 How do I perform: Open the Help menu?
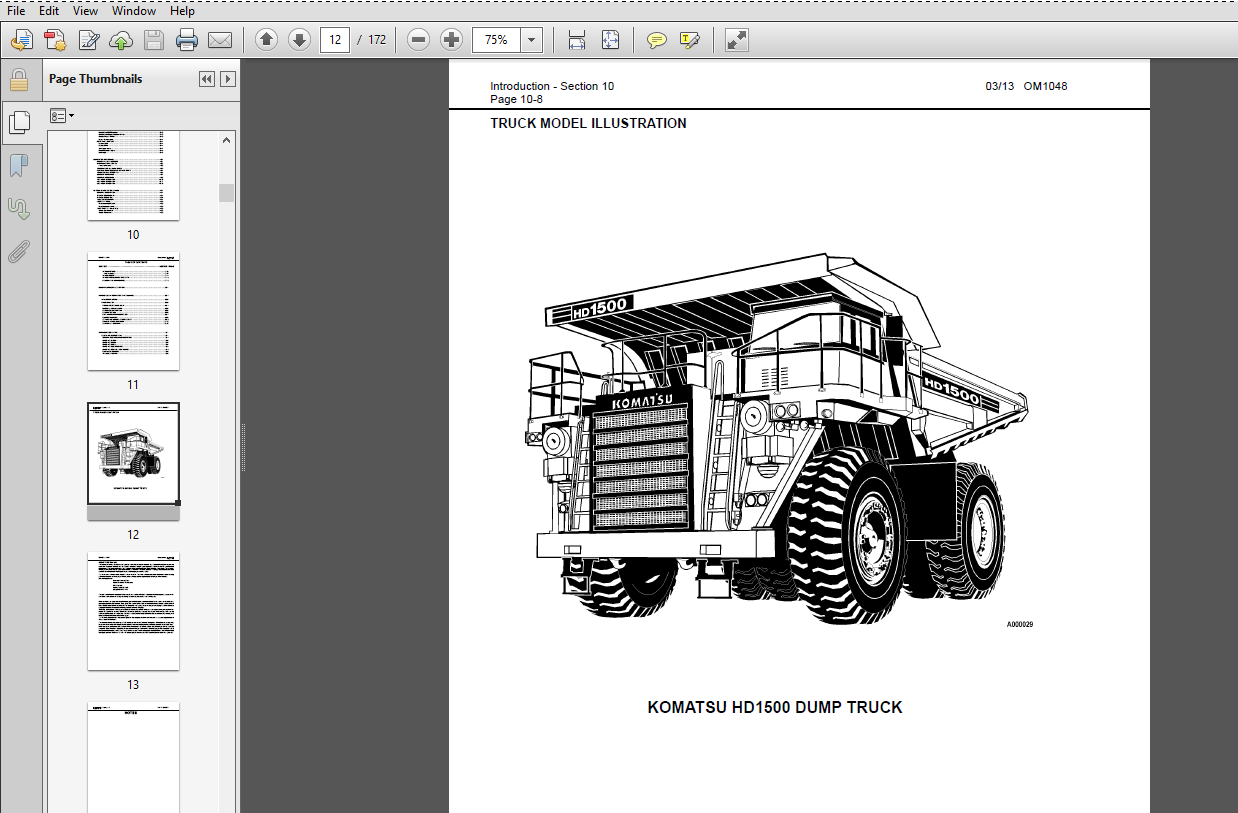[x=182, y=11]
